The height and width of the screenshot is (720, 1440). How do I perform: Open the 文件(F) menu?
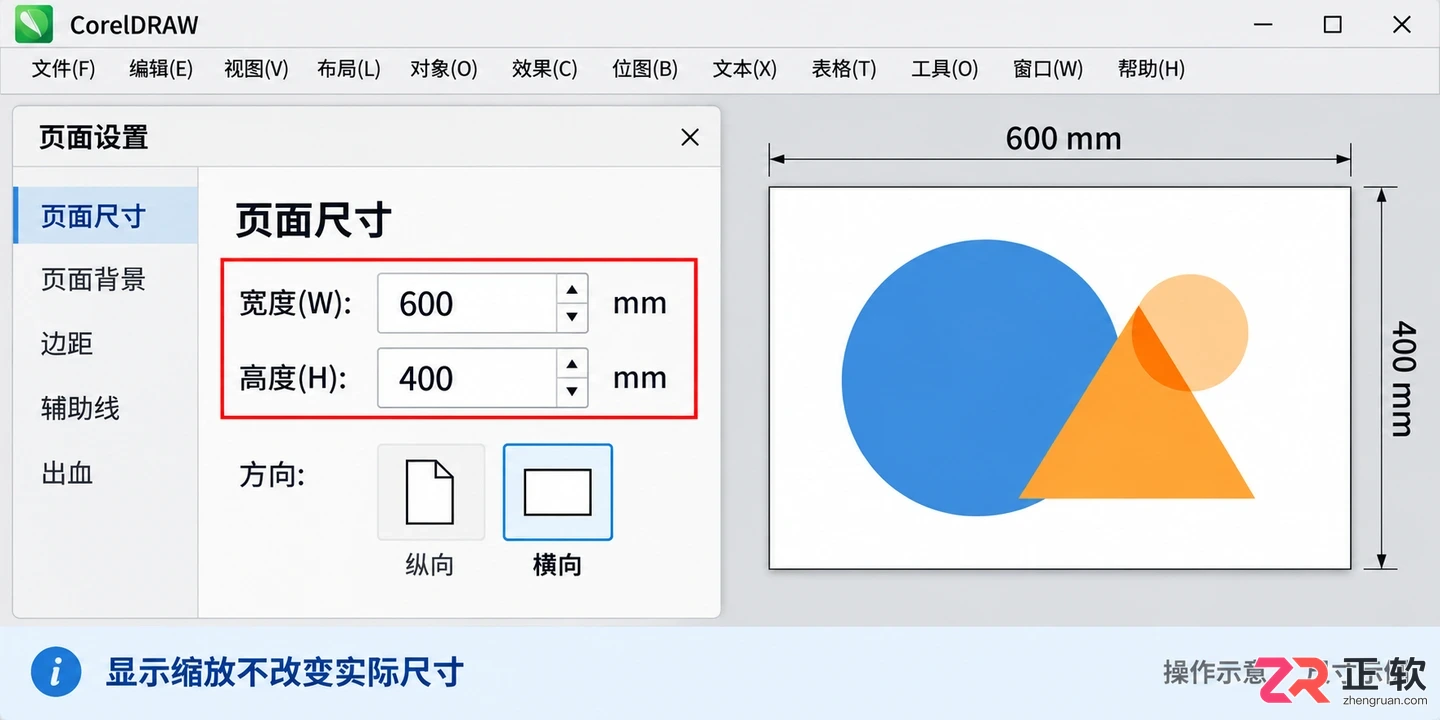point(63,69)
